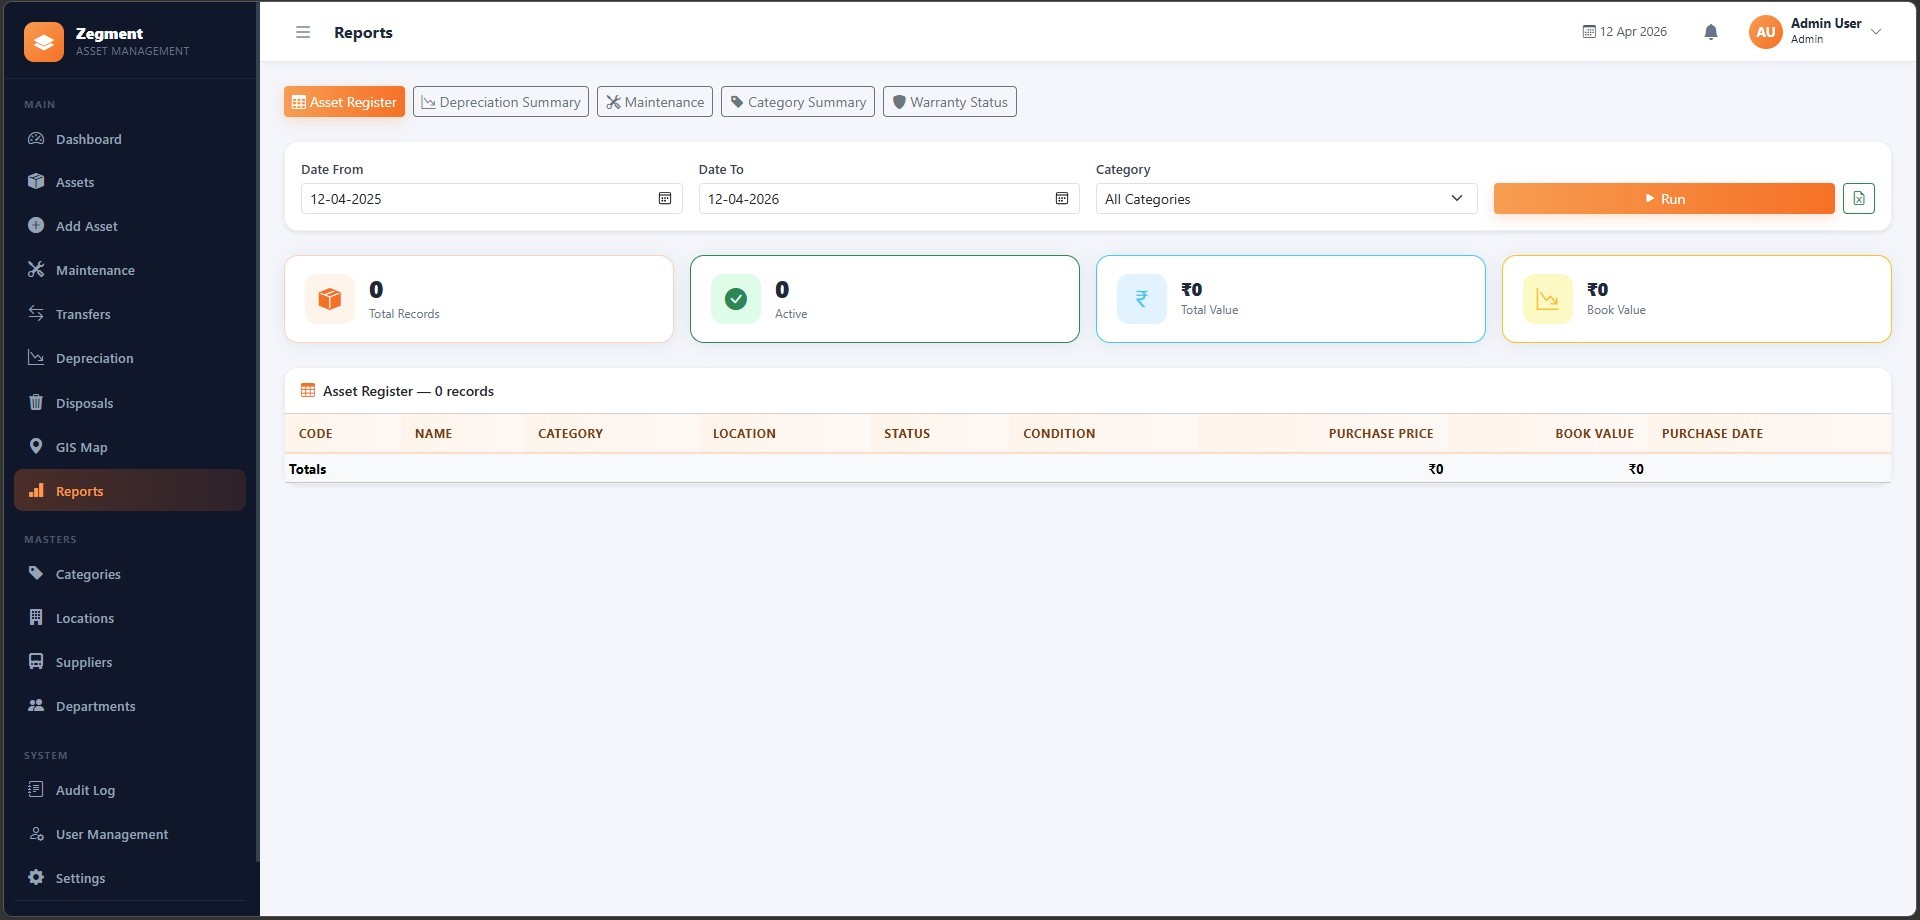This screenshot has height=920, width=1920.
Task: Expand the Admin User menu chevron
Action: (x=1876, y=32)
